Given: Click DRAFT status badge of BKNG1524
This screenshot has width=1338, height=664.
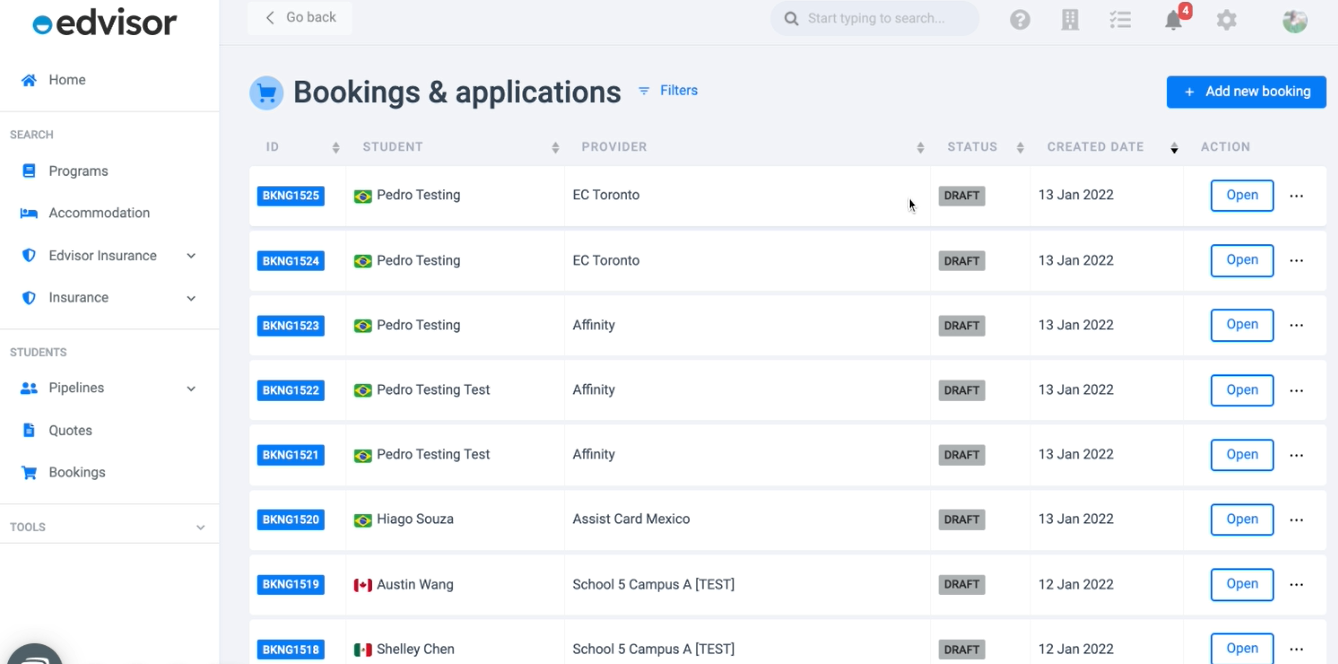Looking at the screenshot, I should pos(962,261).
